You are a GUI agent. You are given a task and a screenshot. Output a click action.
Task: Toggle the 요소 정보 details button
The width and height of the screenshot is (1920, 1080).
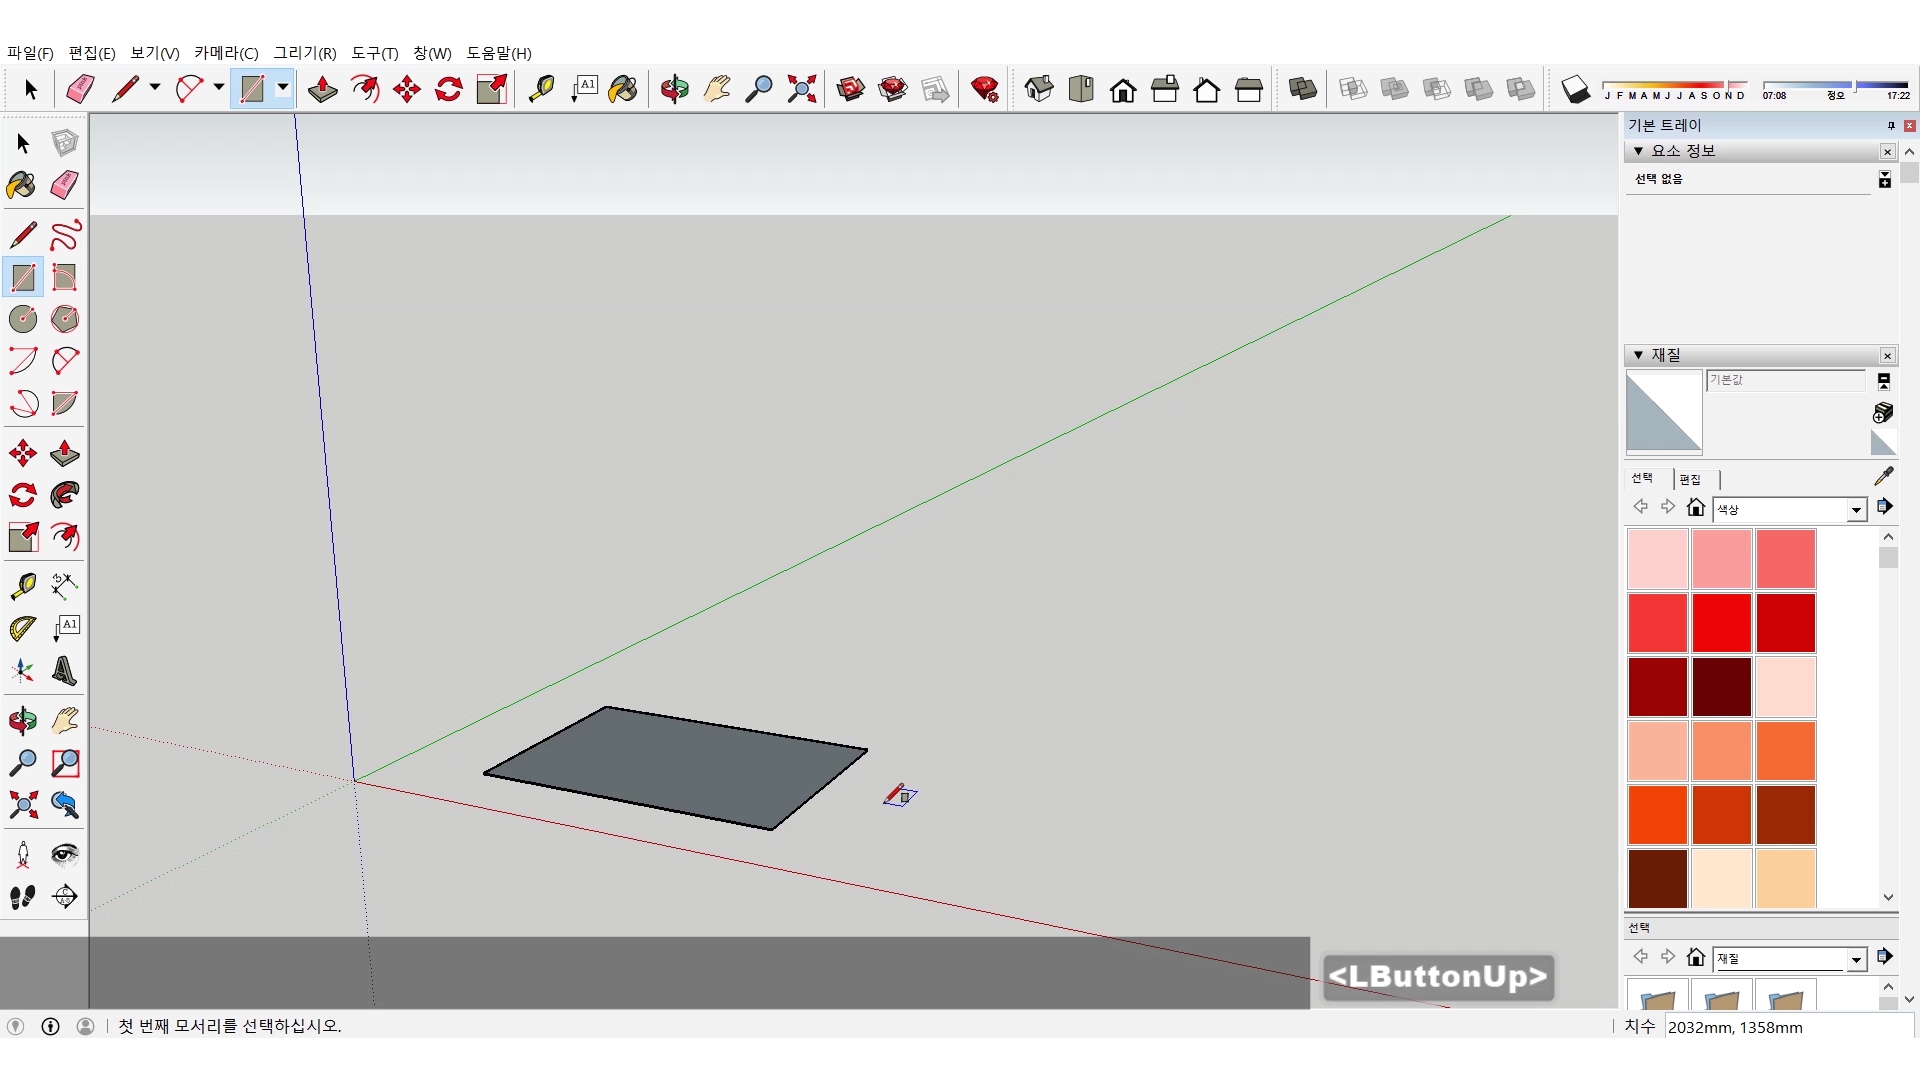point(1884,179)
